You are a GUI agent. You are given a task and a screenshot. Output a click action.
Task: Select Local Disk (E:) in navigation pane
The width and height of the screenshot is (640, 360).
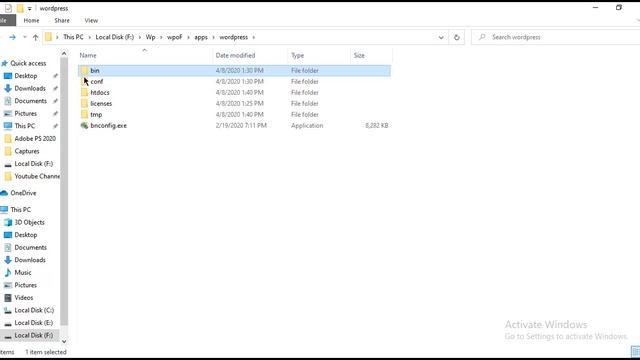33,323
